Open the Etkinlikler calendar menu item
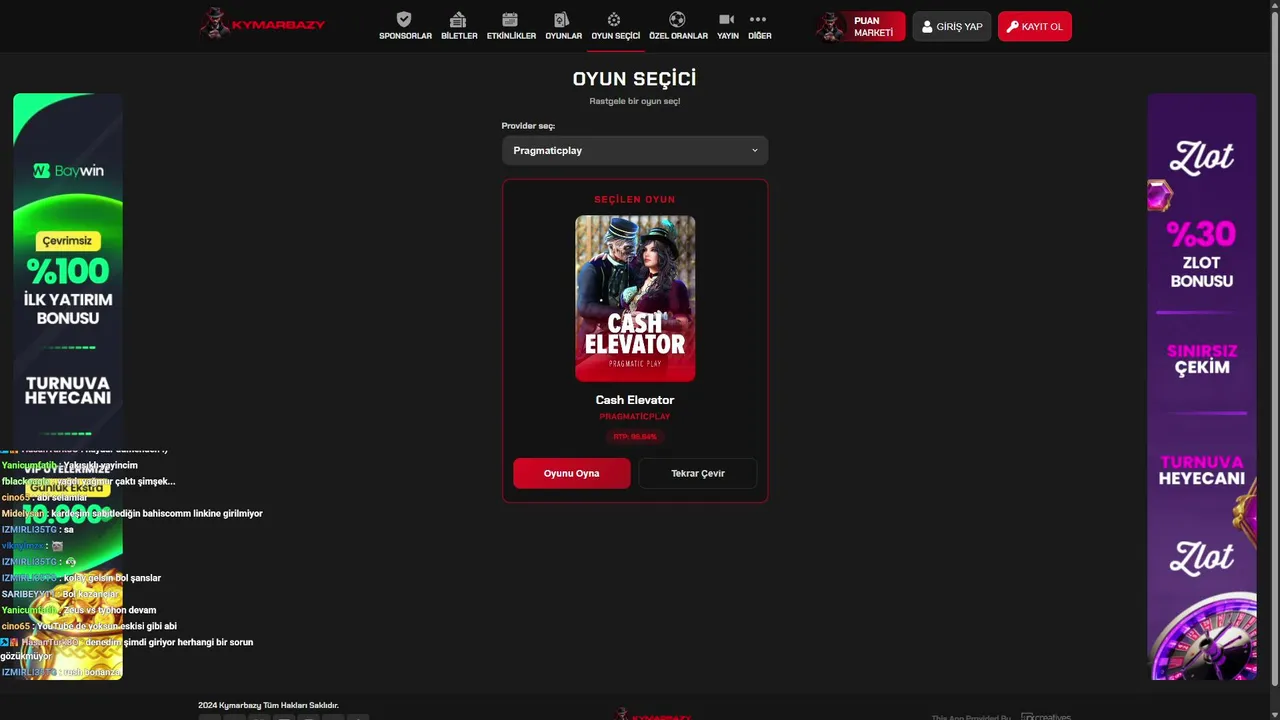The width and height of the screenshot is (1280, 720). click(x=511, y=26)
